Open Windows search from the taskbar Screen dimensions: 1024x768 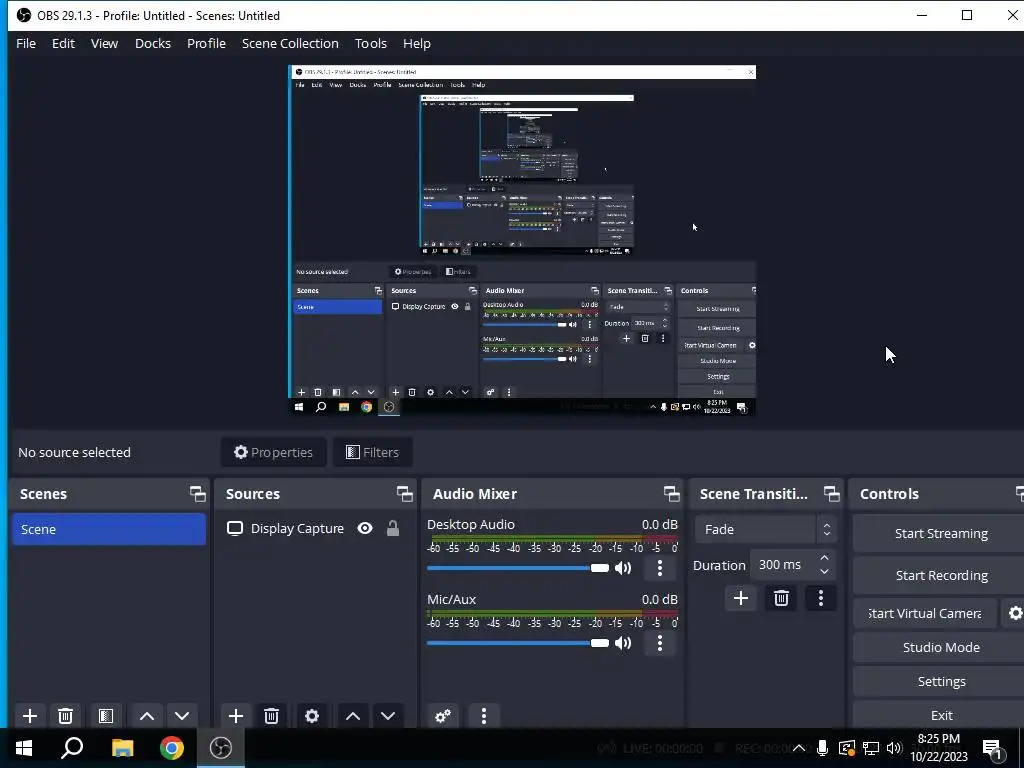72,748
